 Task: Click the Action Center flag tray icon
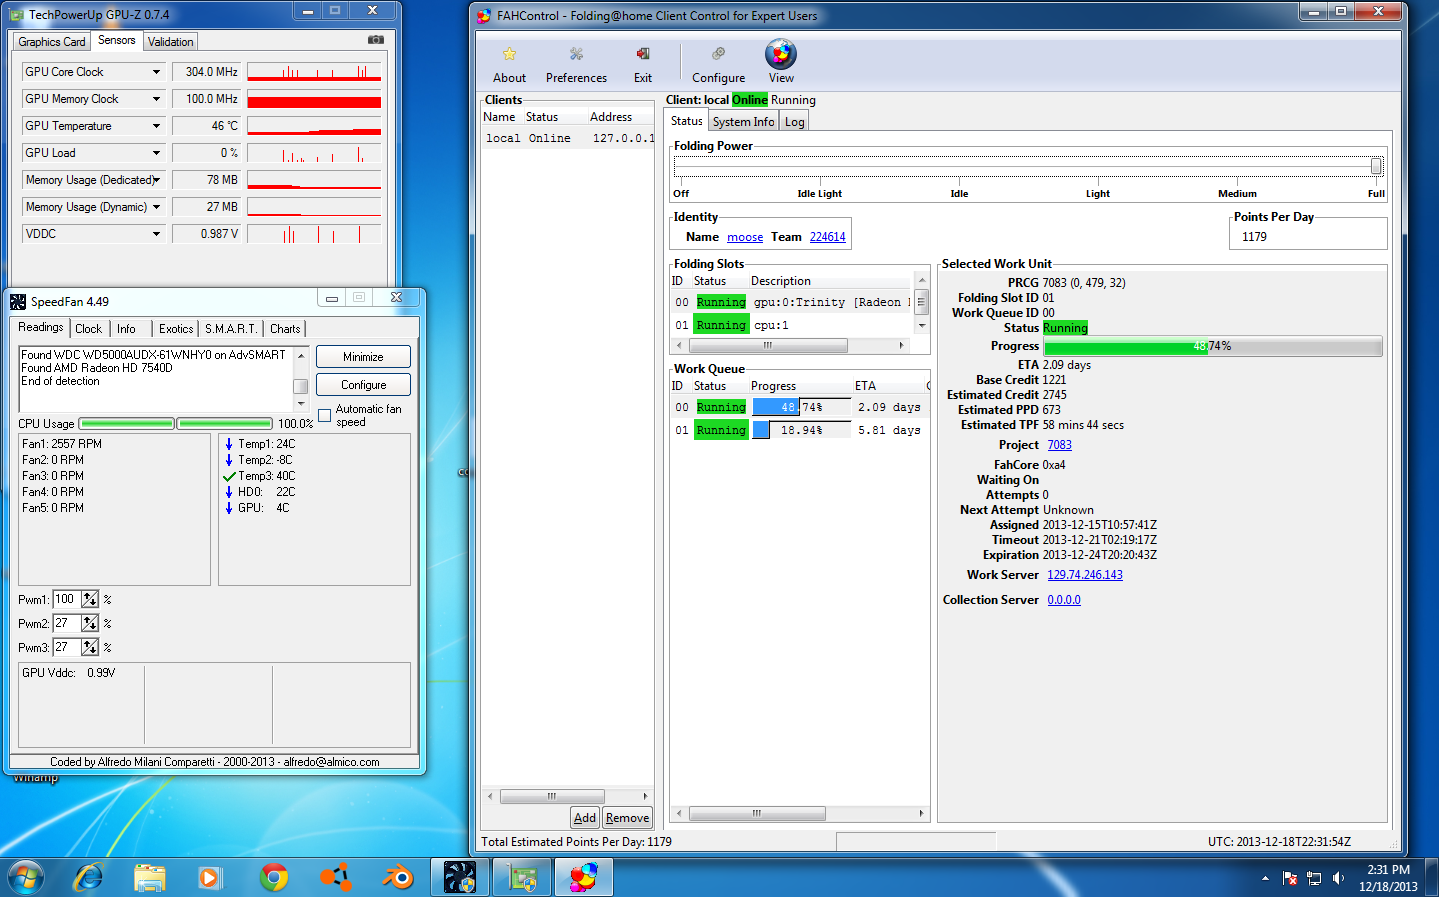point(1290,878)
